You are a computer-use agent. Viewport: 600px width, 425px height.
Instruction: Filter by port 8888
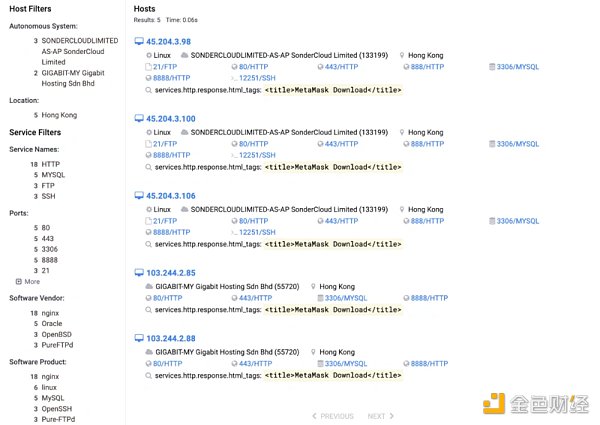click(x=51, y=259)
